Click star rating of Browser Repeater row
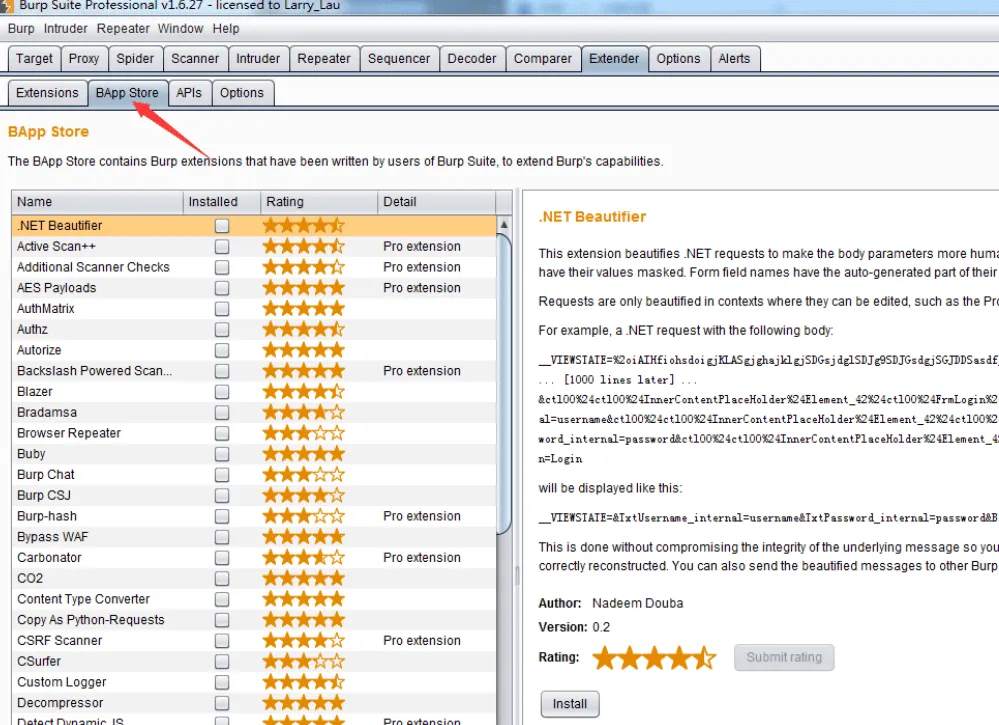Image resolution: width=999 pixels, height=725 pixels. 304,433
